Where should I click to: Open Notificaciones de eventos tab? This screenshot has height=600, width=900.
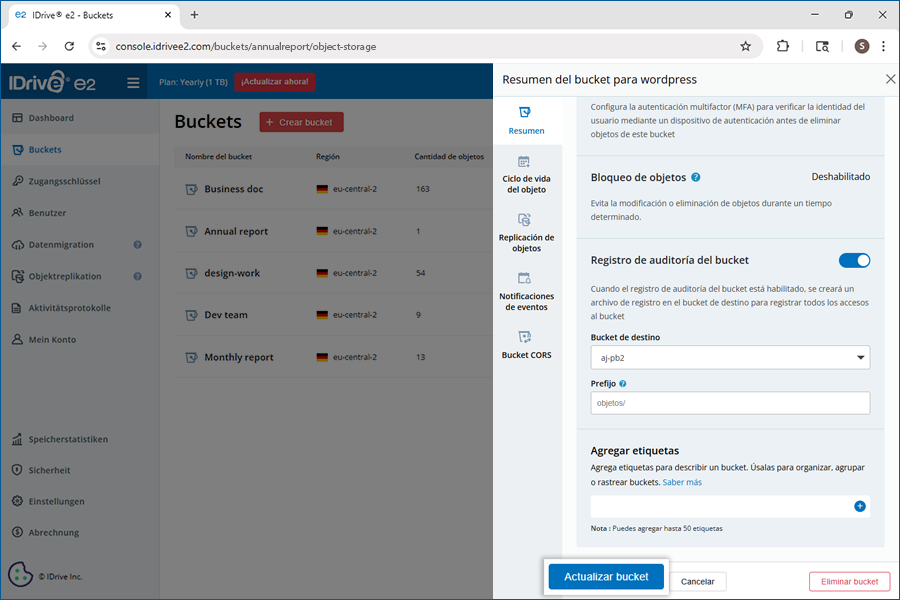point(526,292)
